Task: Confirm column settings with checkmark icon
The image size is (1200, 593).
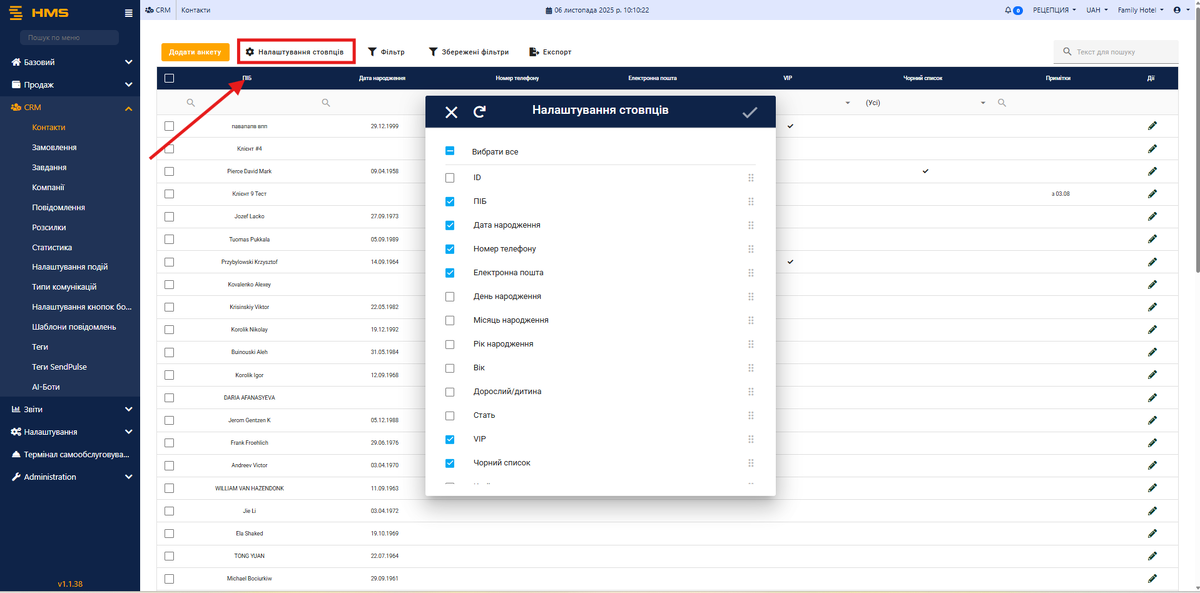Action: 750,113
